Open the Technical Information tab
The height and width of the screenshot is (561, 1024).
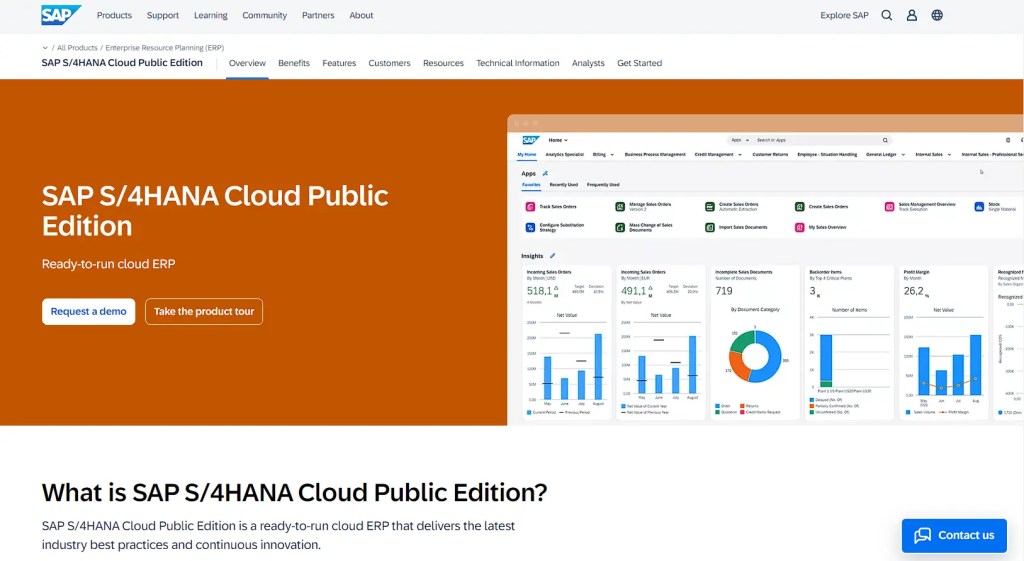point(517,63)
